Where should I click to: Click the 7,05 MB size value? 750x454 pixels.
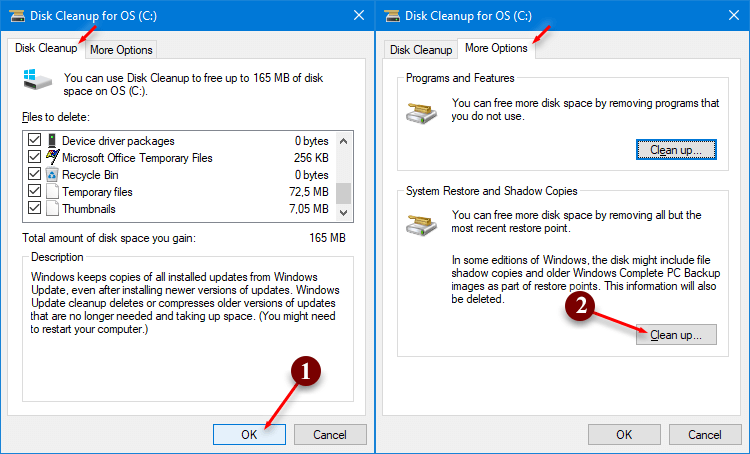[309, 209]
